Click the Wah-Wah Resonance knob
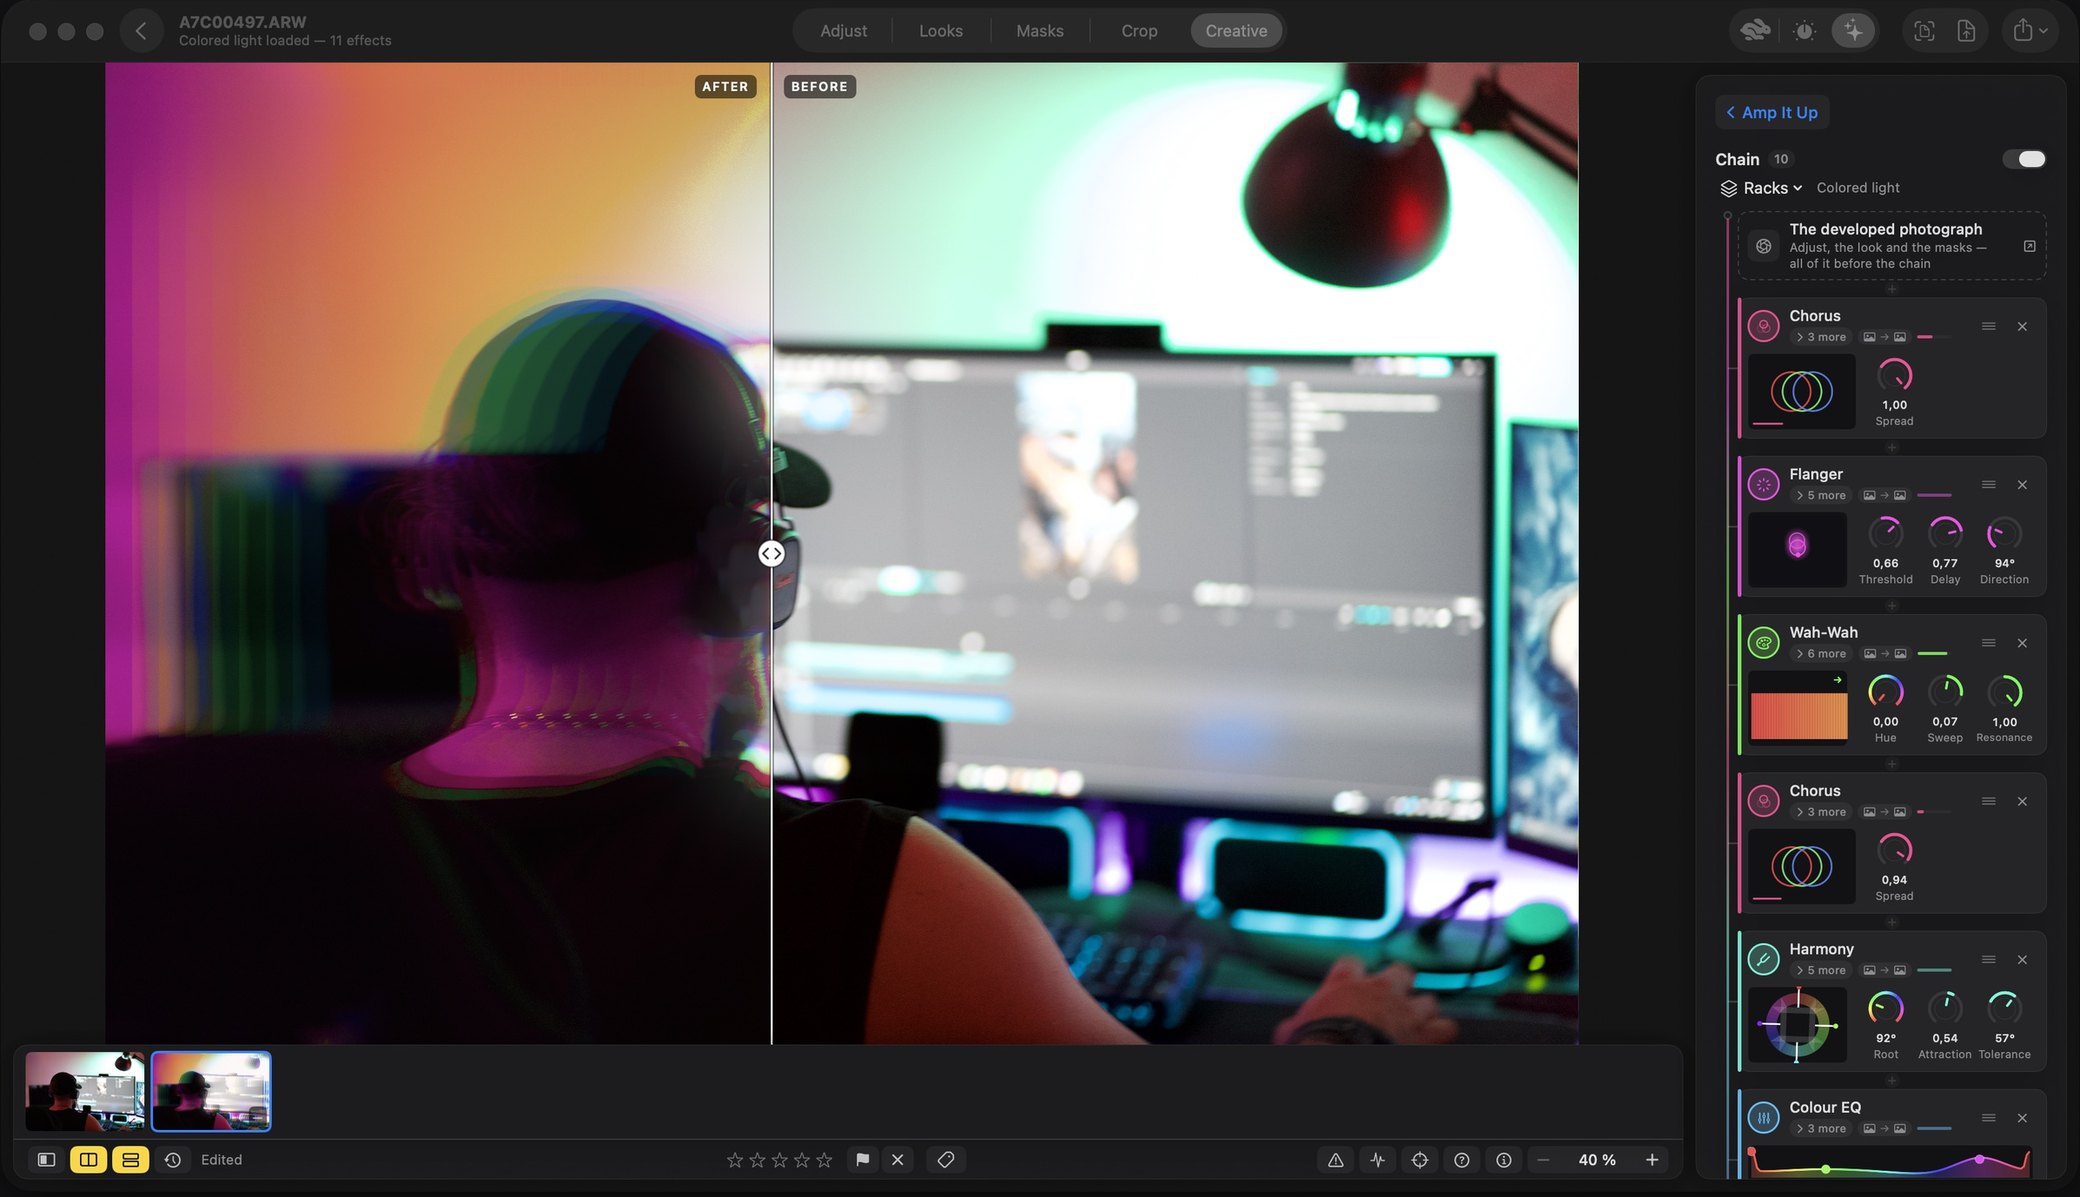Viewport: 2080px width, 1197px height. point(2005,692)
